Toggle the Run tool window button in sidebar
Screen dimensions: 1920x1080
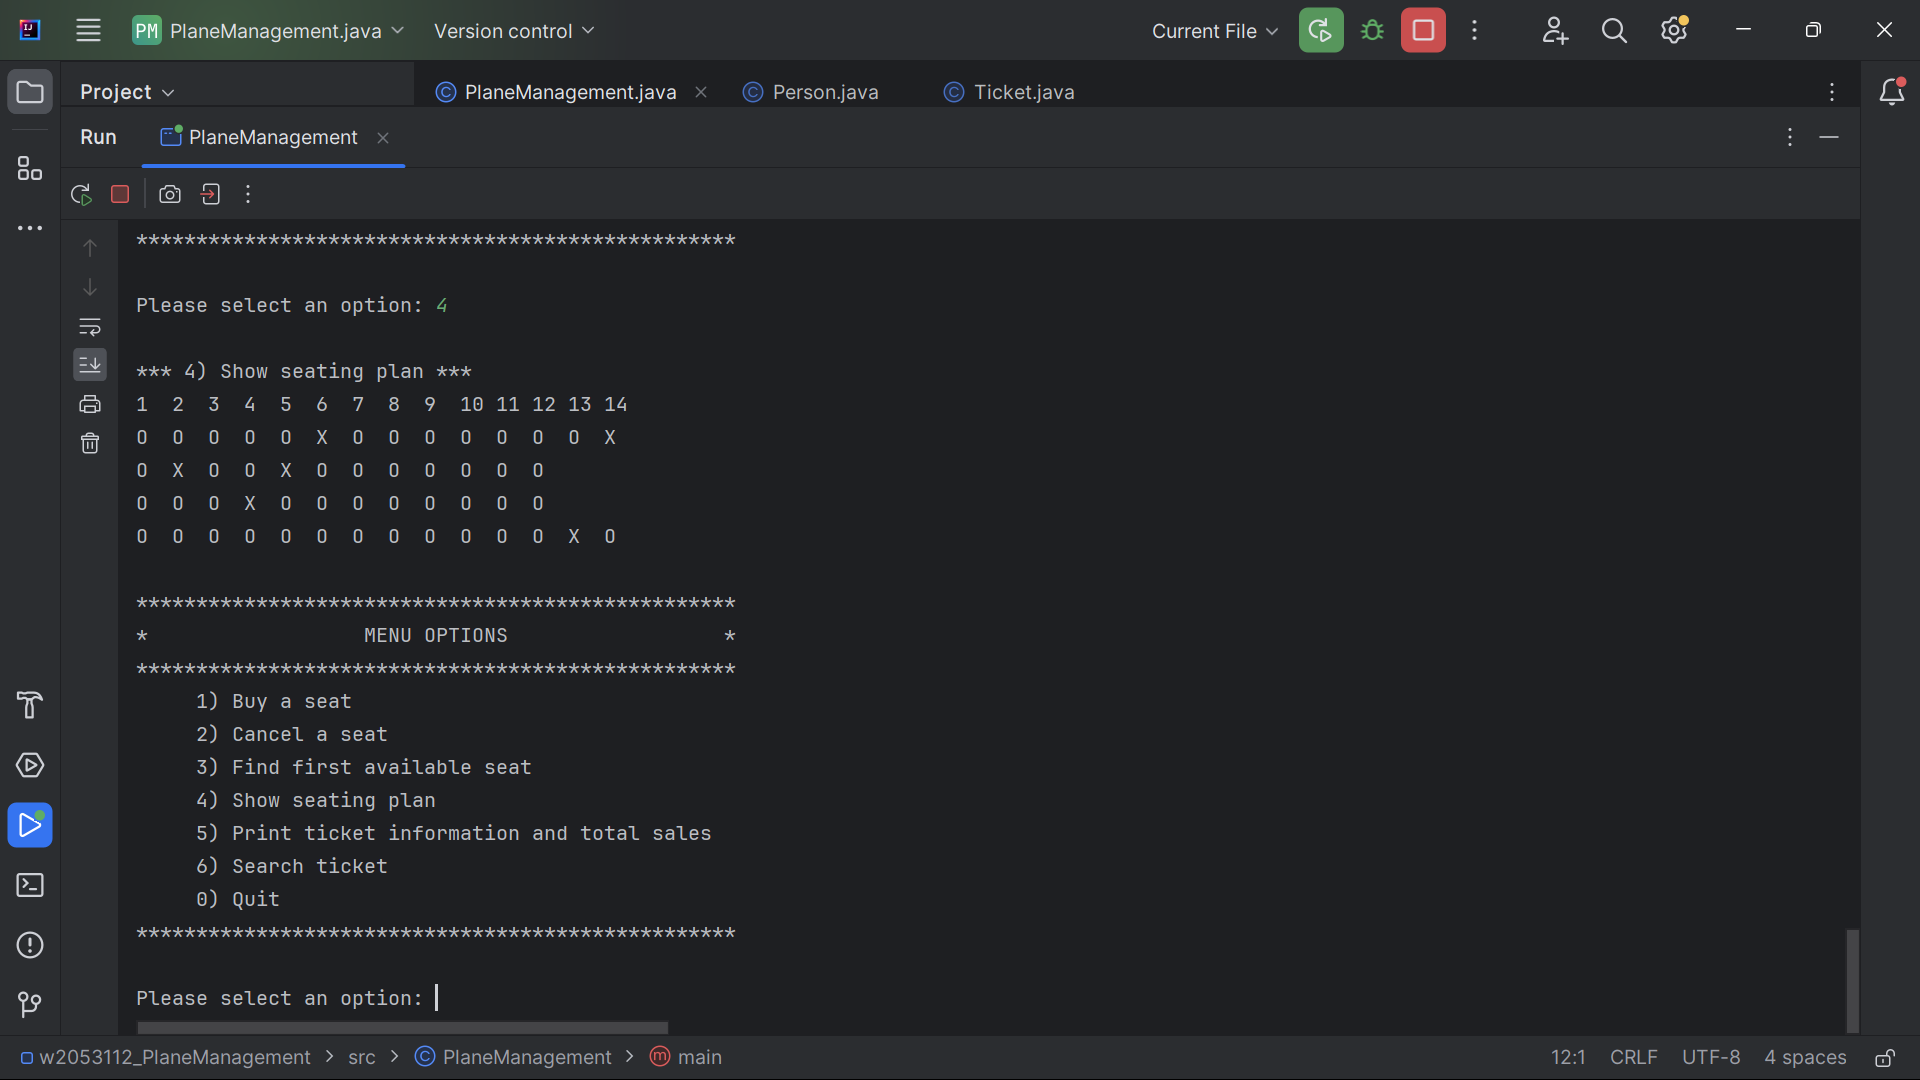tap(30, 825)
